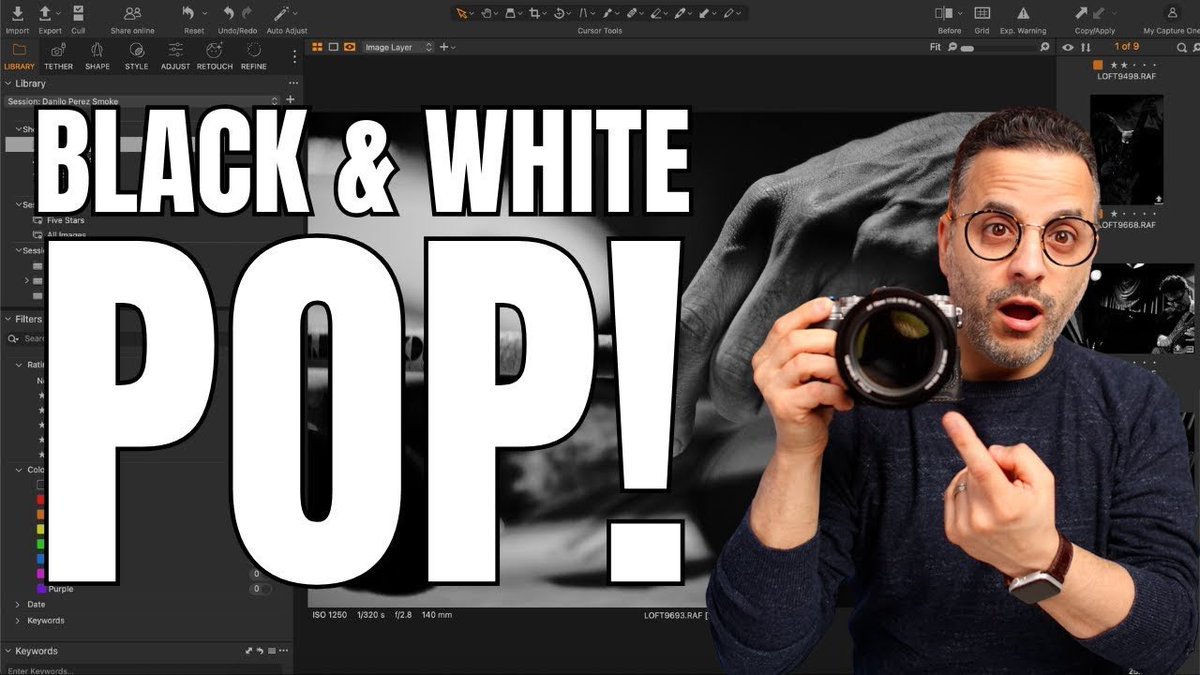Switch to the Style tool tab
This screenshot has width=1200, height=675.
click(136, 55)
